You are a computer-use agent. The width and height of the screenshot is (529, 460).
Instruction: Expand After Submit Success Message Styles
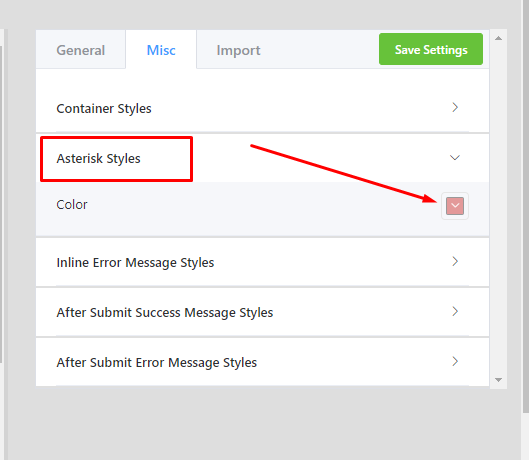point(262,312)
